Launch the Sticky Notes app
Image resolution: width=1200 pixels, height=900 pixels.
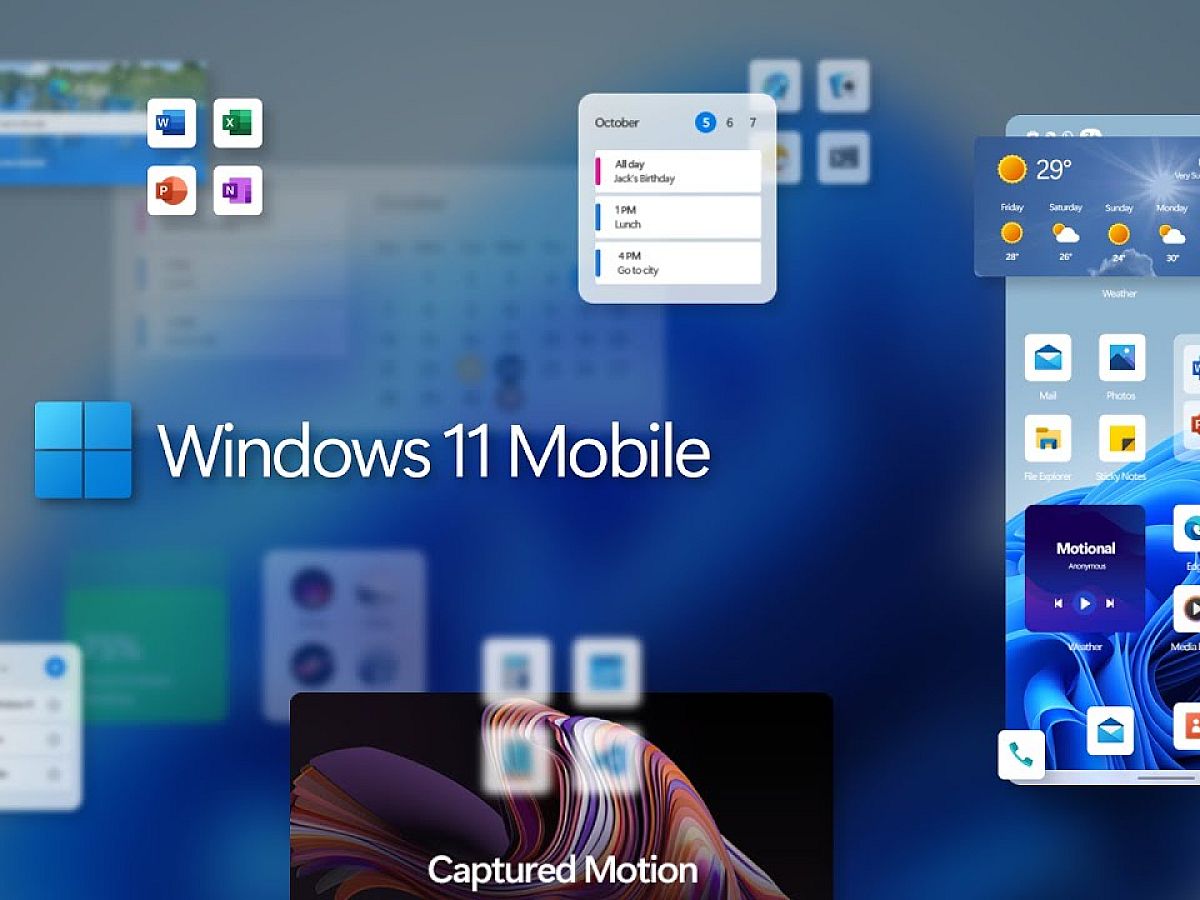(1121, 439)
